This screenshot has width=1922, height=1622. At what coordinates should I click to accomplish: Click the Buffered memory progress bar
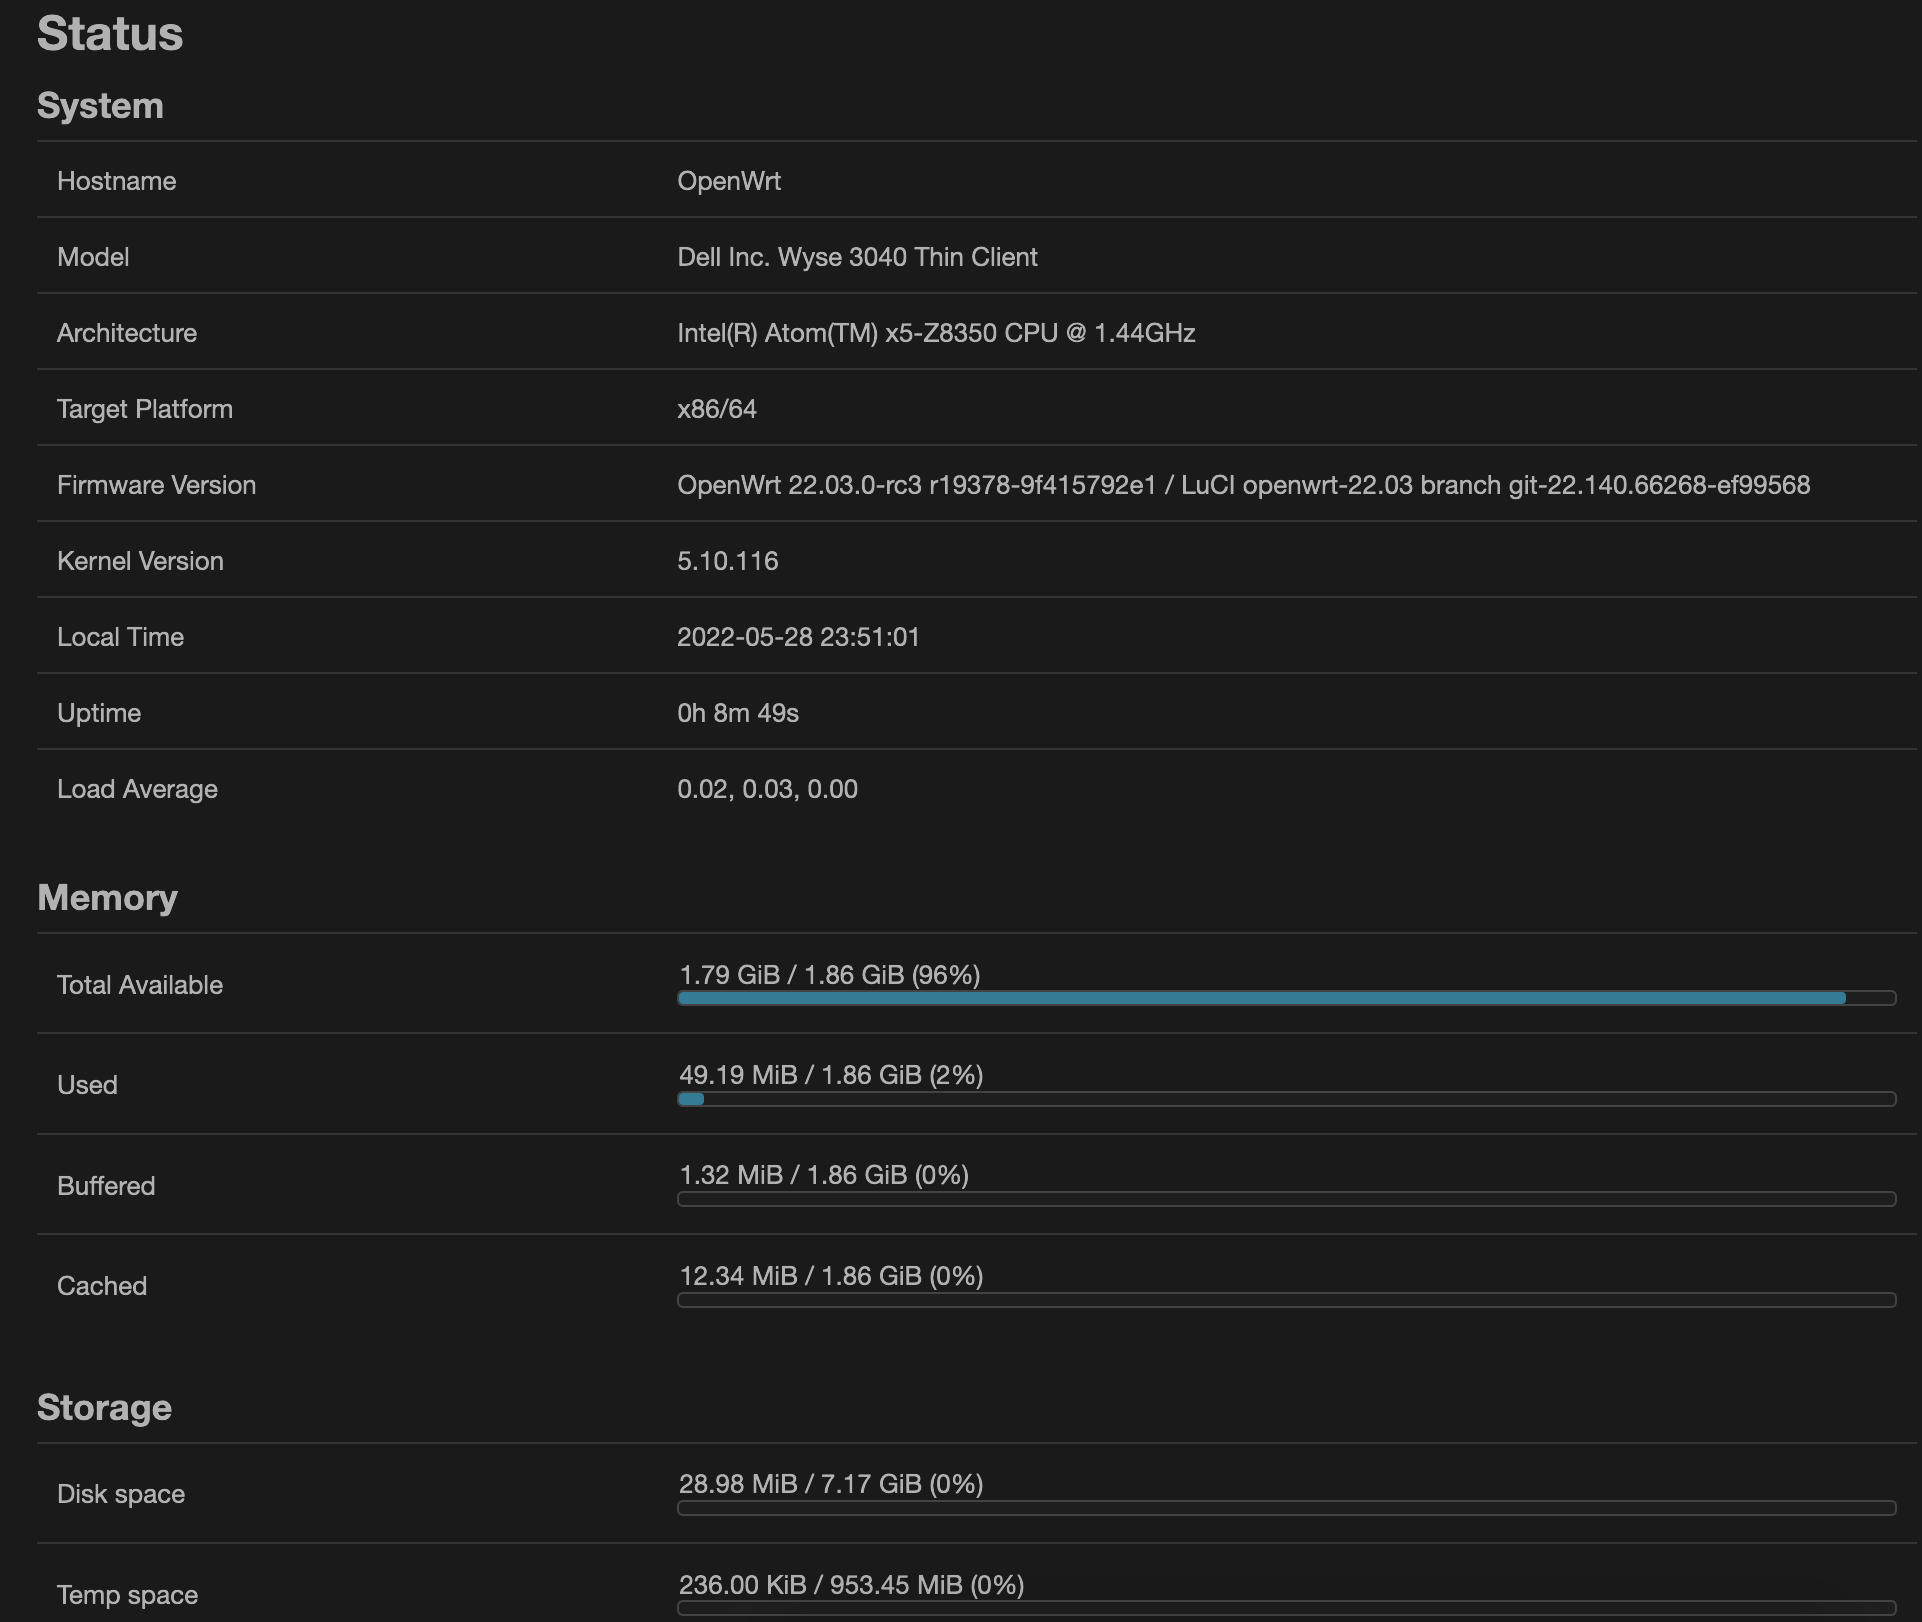(1286, 1199)
